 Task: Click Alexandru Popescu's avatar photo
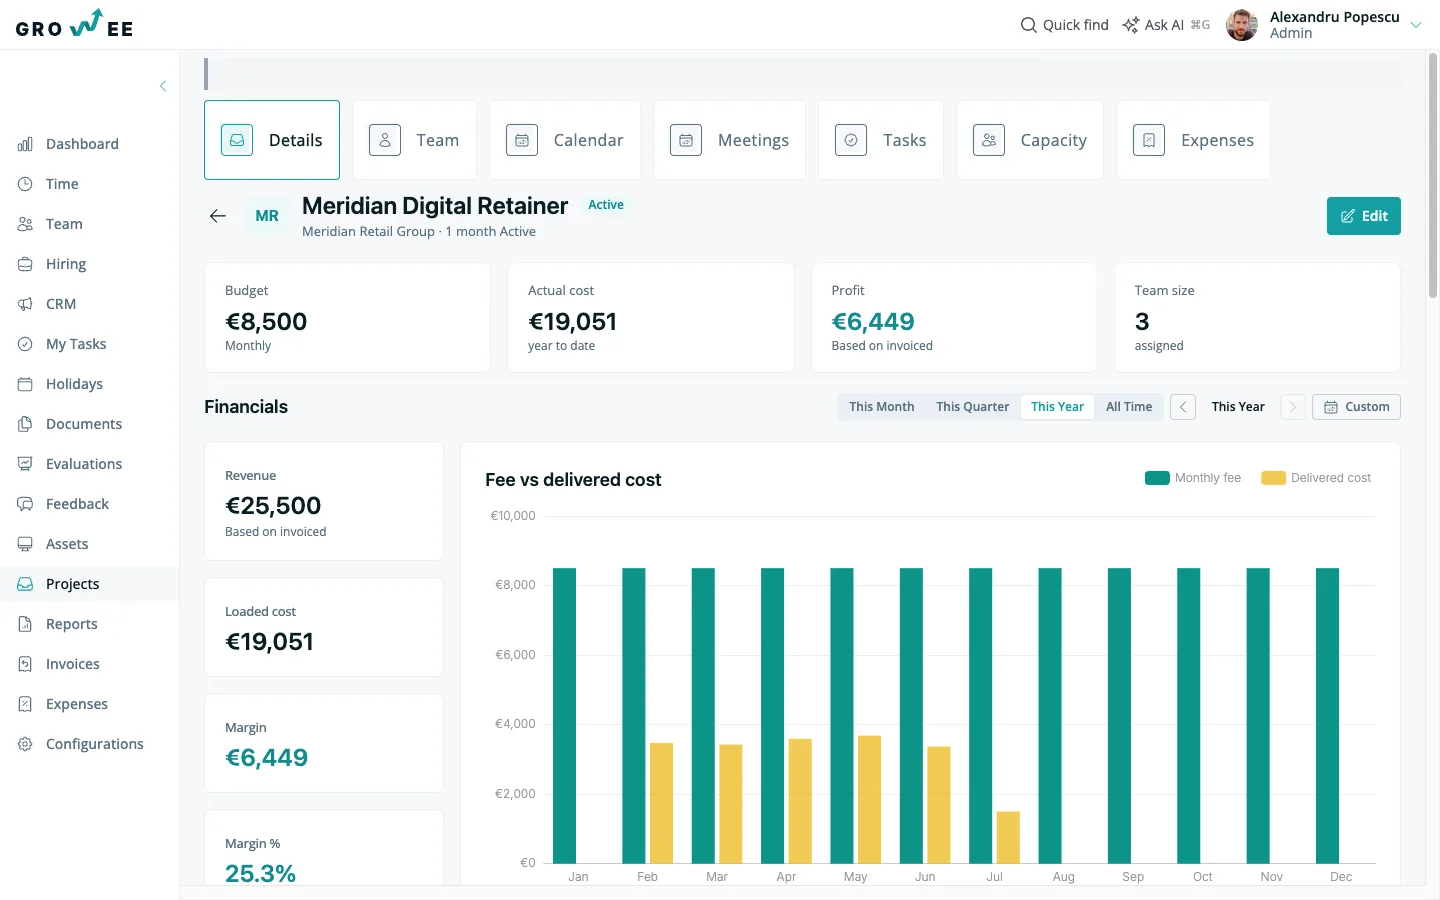[1242, 25]
